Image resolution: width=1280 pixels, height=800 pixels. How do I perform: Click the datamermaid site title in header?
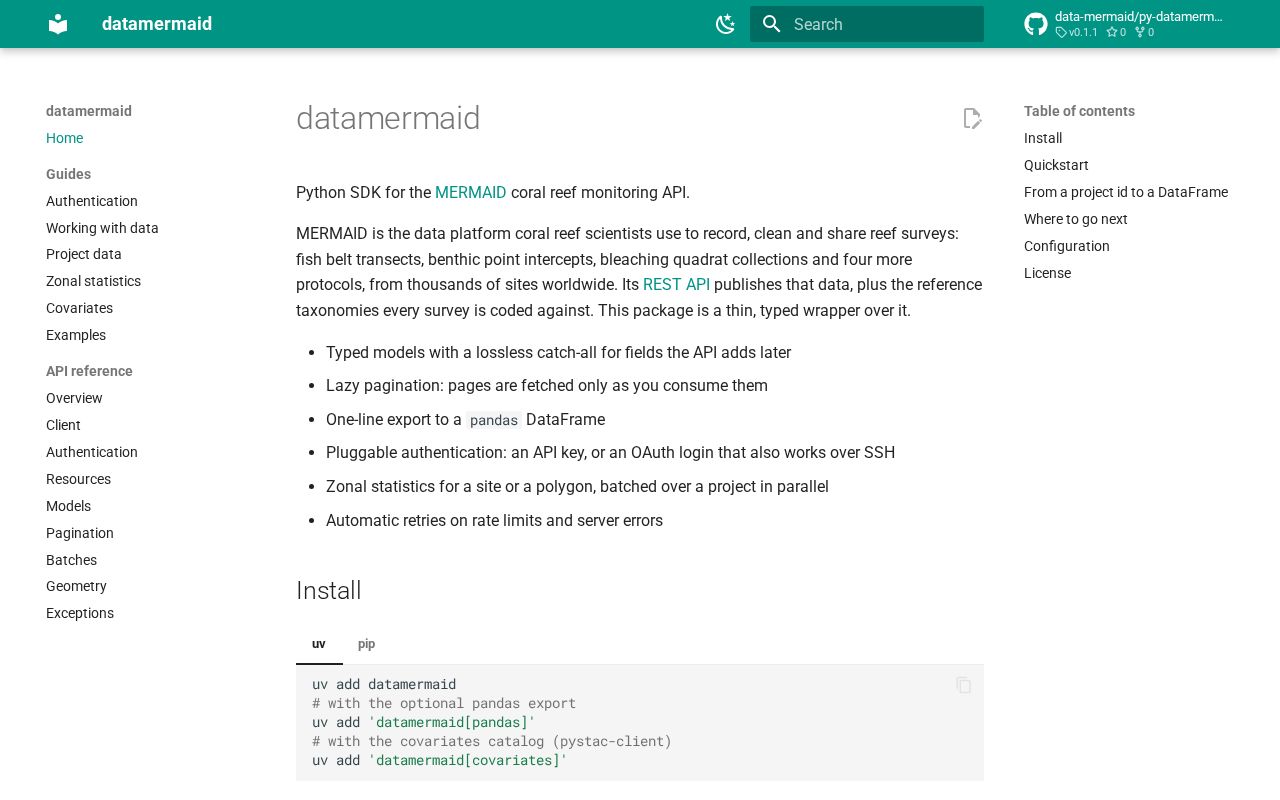point(157,24)
